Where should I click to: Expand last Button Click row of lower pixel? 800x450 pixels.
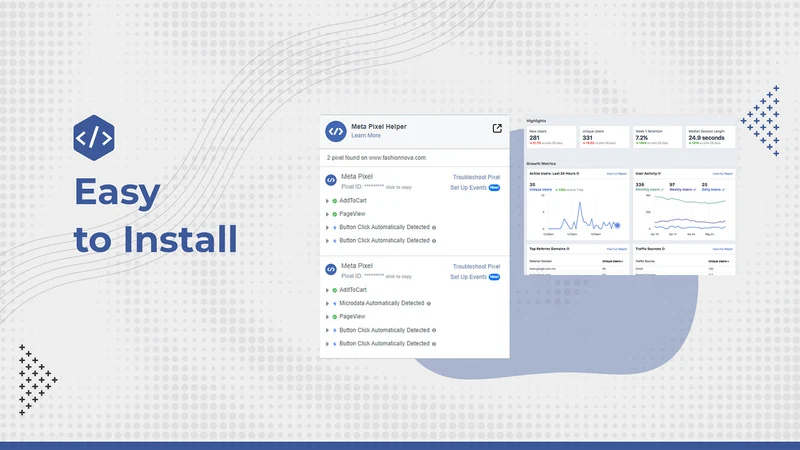coord(328,344)
